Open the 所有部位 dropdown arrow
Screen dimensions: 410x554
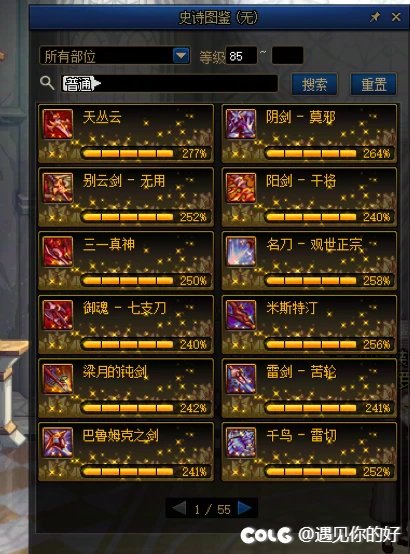(x=181, y=56)
